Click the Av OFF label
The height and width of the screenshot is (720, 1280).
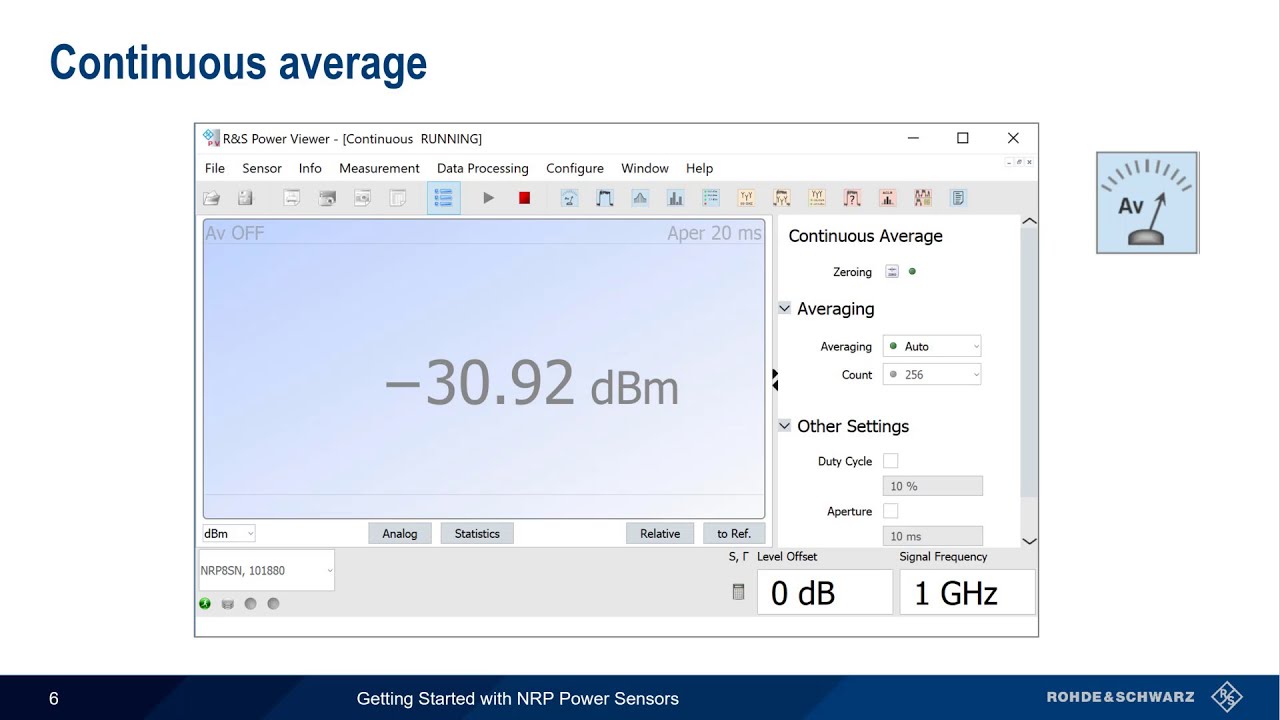235,233
